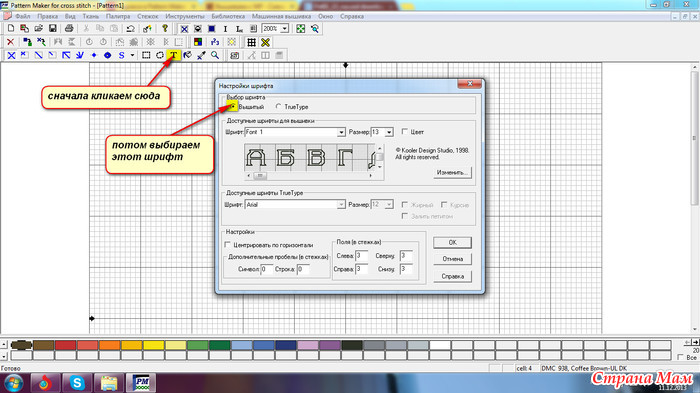Confirm font settings with OK button
Screen dimensions: 700x393
(x=452, y=242)
